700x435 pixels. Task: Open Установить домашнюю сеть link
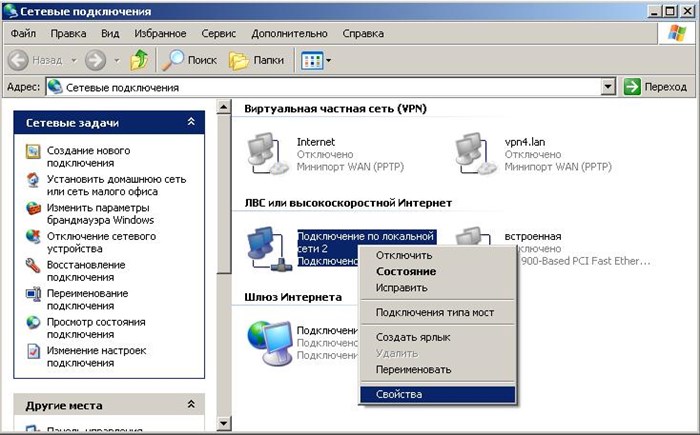point(116,185)
